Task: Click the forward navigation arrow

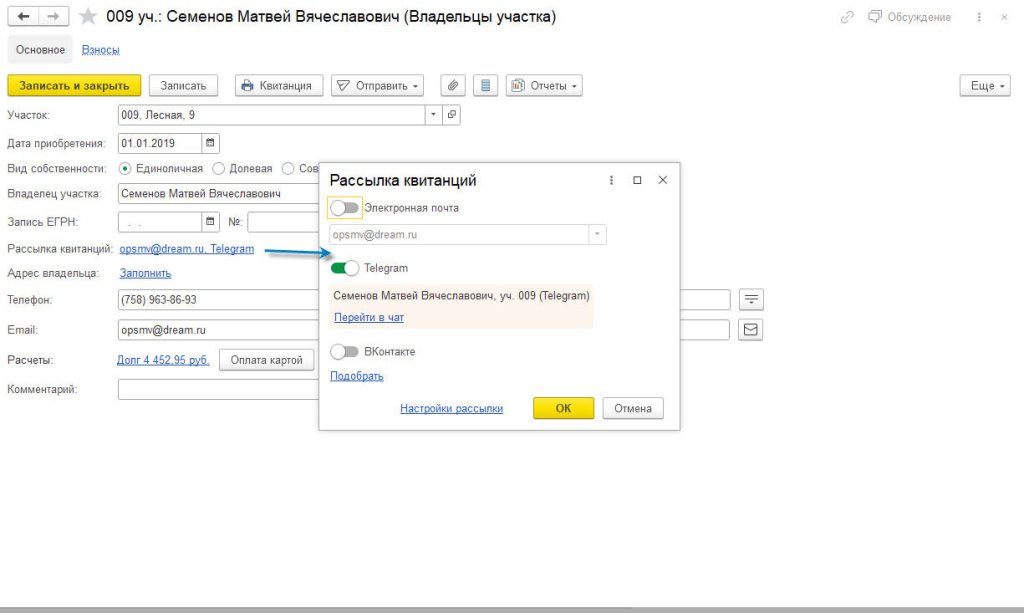Action: 54,17
